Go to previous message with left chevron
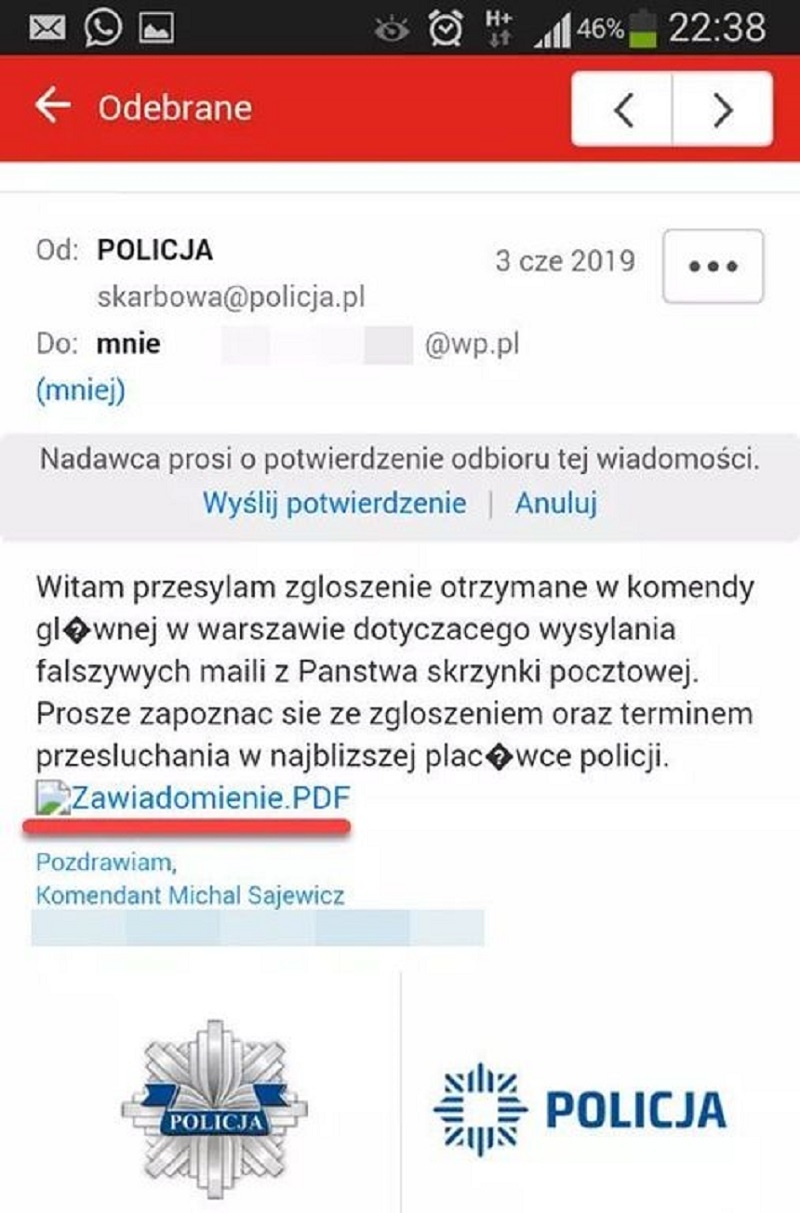This screenshot has height=1213, width=800. point(623,109)
